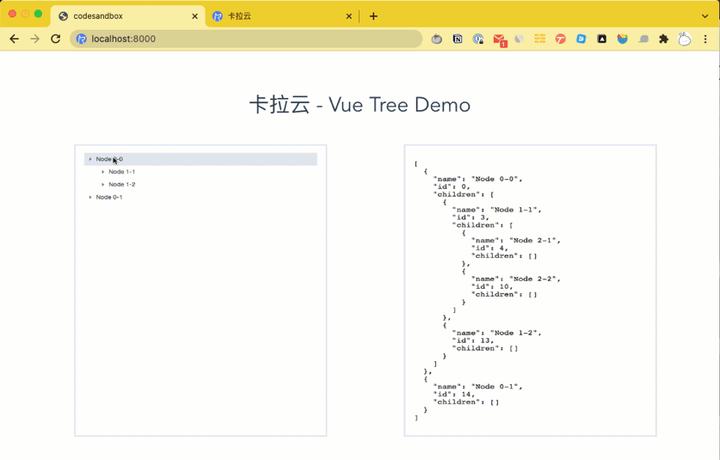This screenshot has width=720, height=460.
Task: Select the Node 1-1 tree row
Action: pyautogui.click(x=207, y=172)
